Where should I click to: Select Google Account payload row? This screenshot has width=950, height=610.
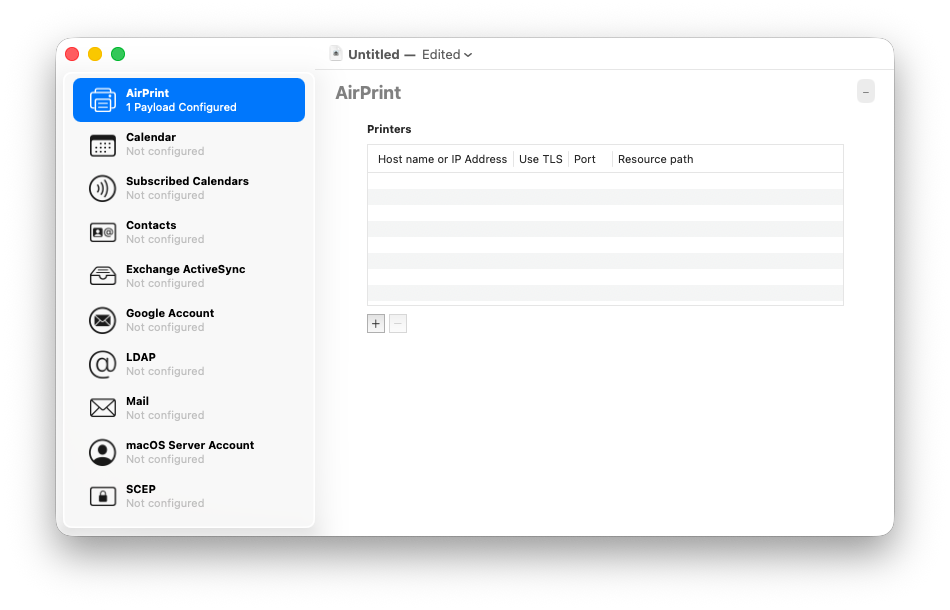coord(189,320)
